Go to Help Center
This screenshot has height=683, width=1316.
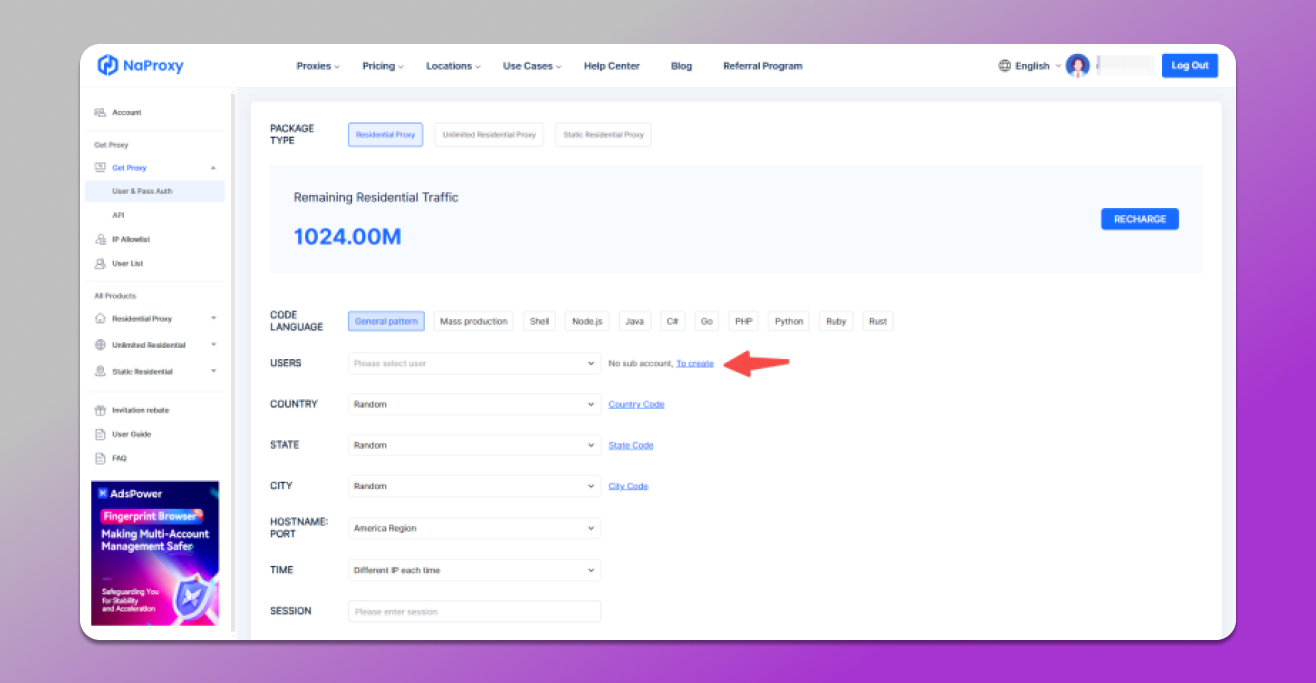[x=612, y=66]
